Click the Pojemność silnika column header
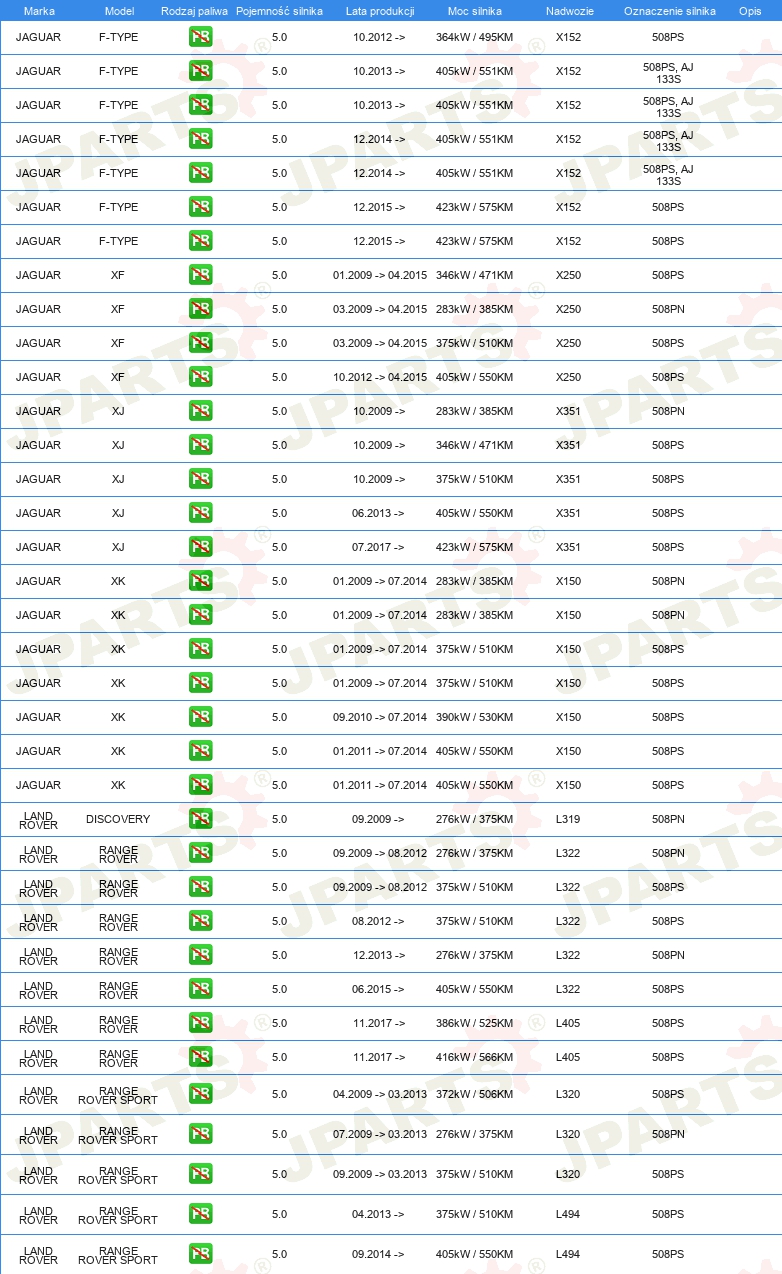 click(x=279, y=10)
